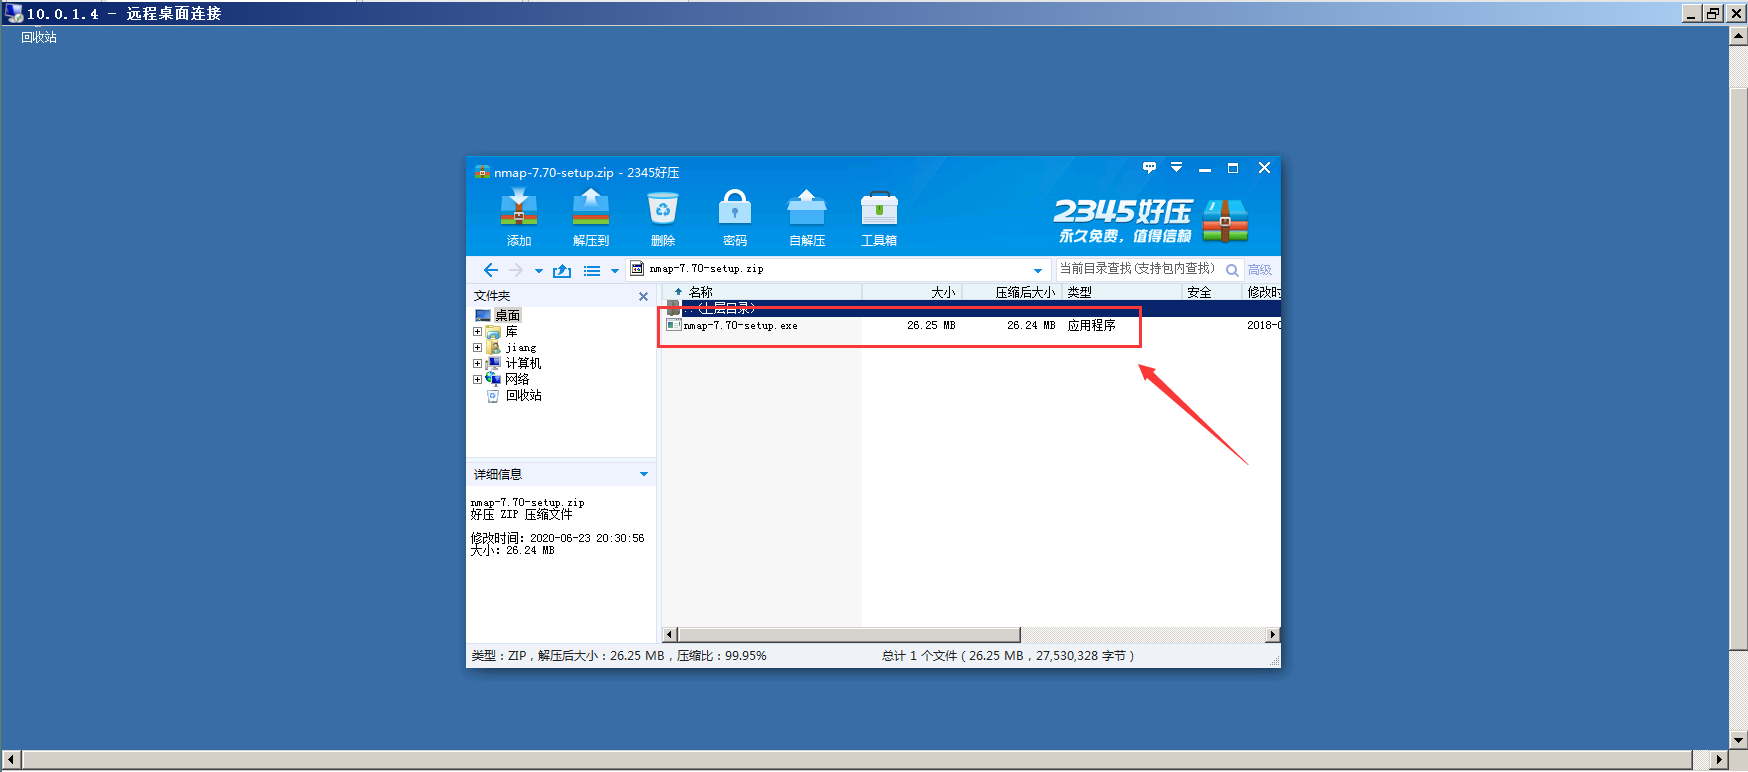Viewport: 1748px width, 772px height.
Task: Expand the 网络 tree node
Action: coord(477,379)
